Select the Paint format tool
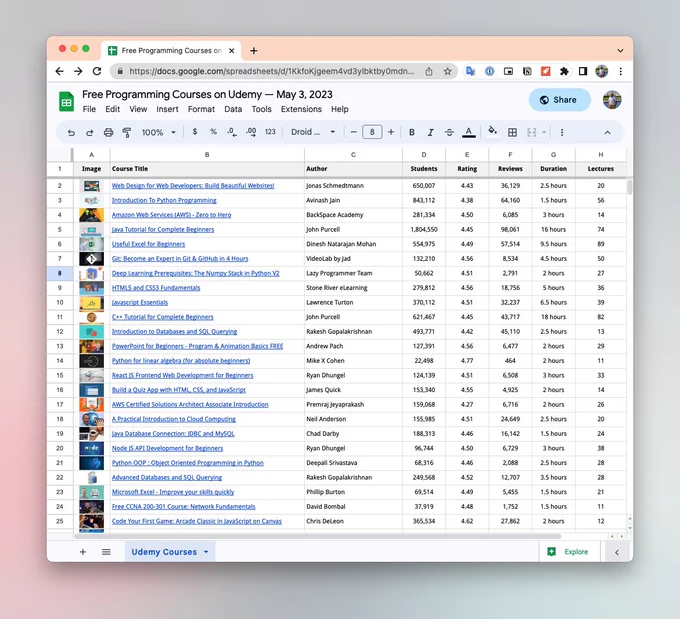The image size is (680, 619). (x=127, y=132)
